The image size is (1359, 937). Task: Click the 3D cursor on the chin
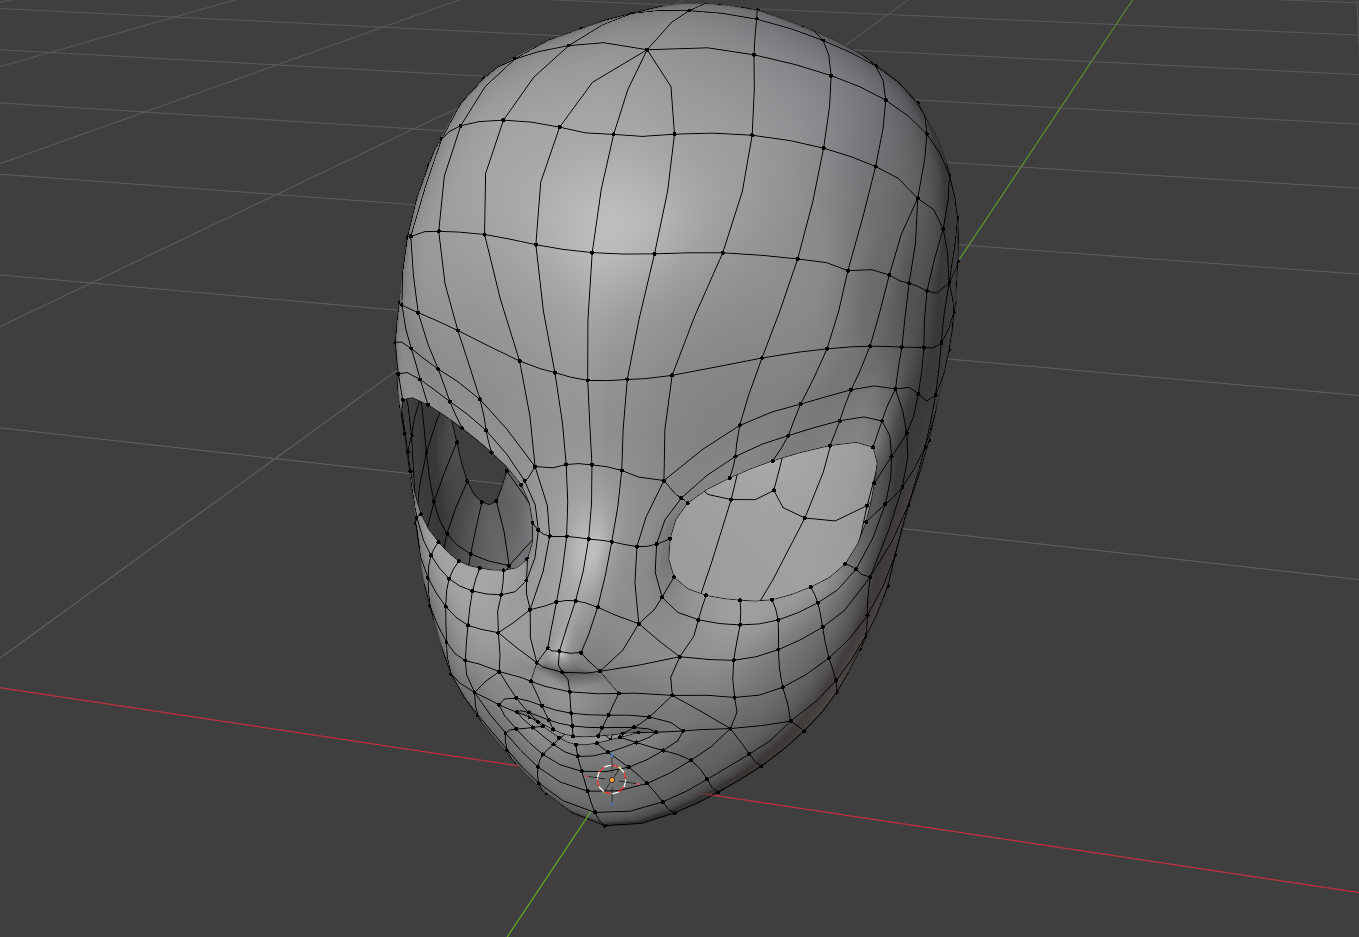point(612,778)
